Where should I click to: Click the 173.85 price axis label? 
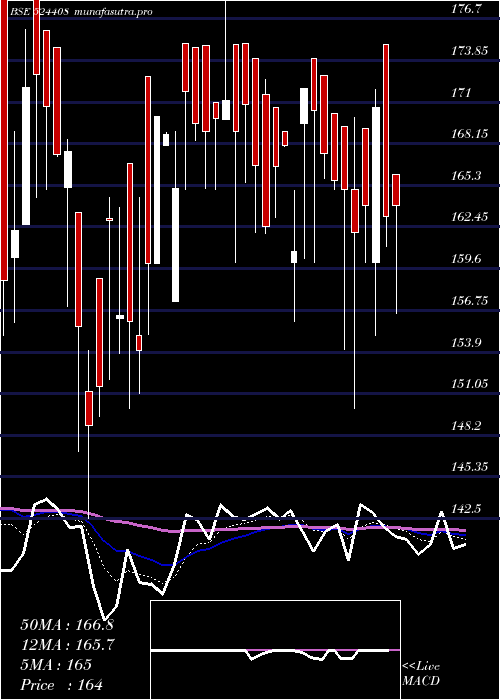469,51
